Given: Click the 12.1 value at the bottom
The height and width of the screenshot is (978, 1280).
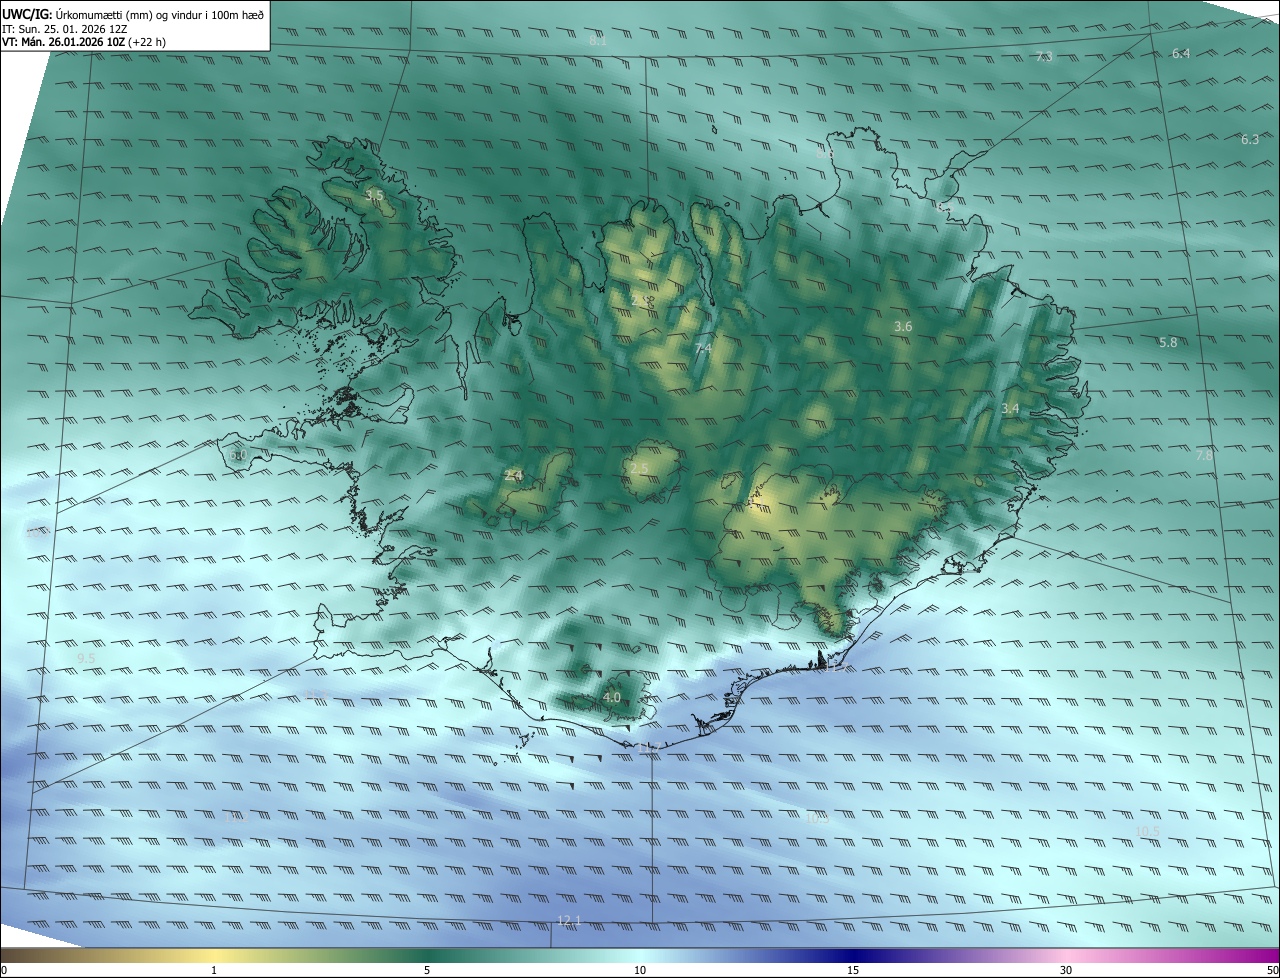Looking at the screenshot, I should coord(569,920).
